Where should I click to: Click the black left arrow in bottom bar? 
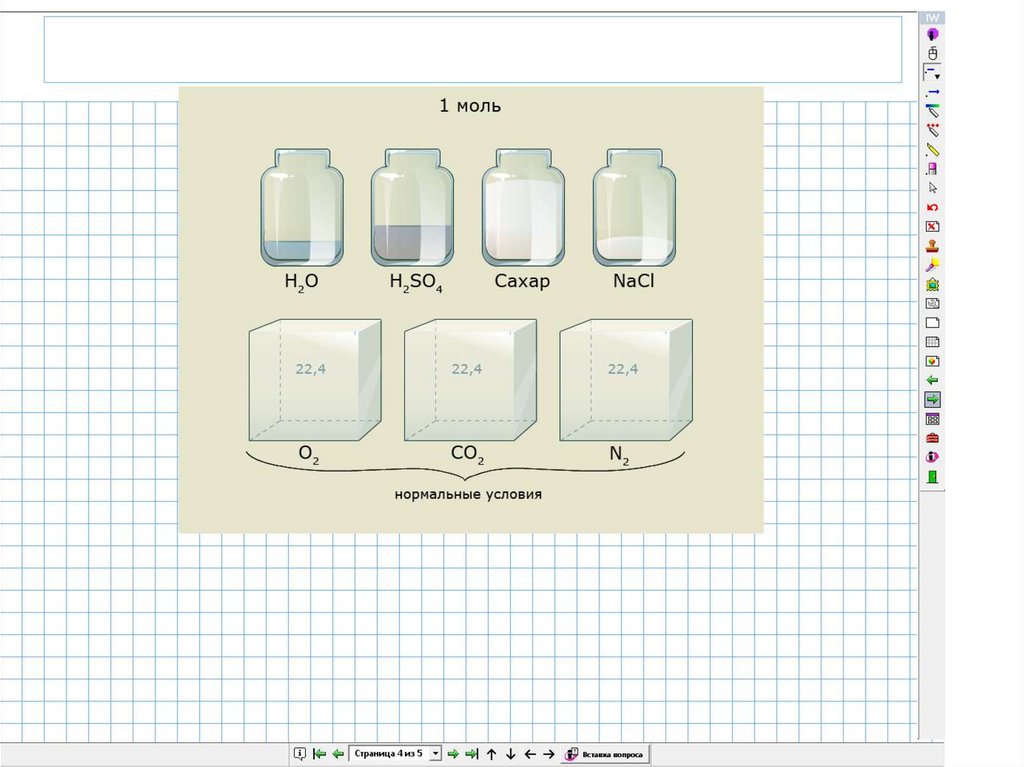tap(529, 754)
